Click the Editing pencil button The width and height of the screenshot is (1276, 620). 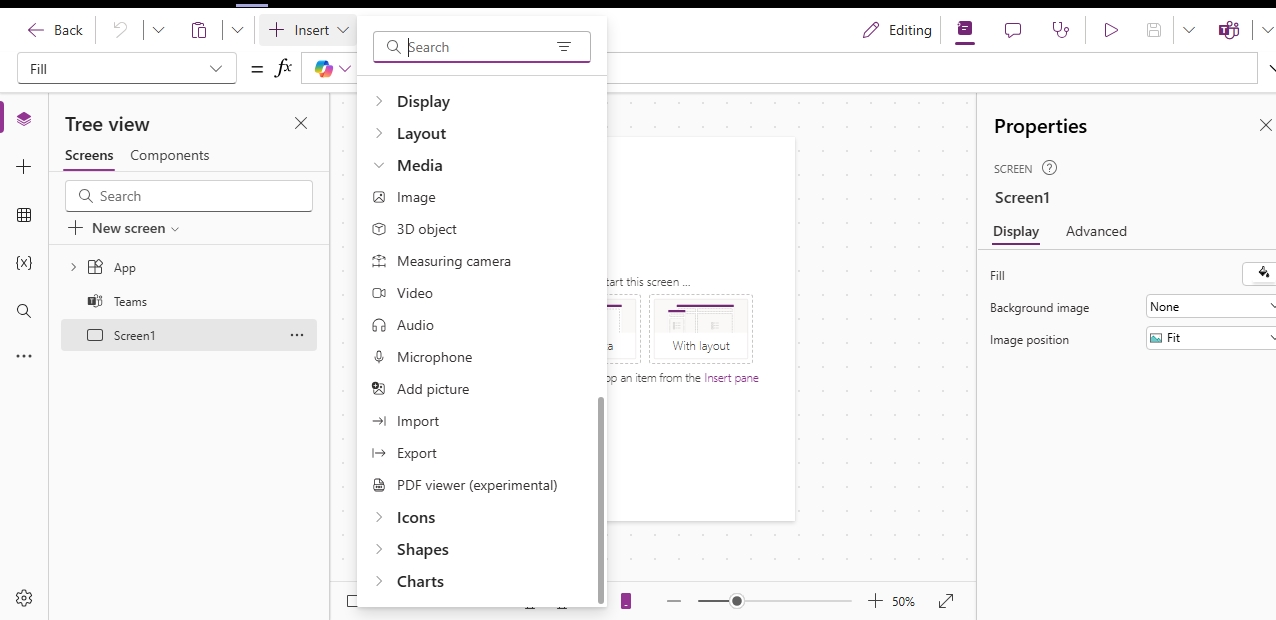pos(897,30)
